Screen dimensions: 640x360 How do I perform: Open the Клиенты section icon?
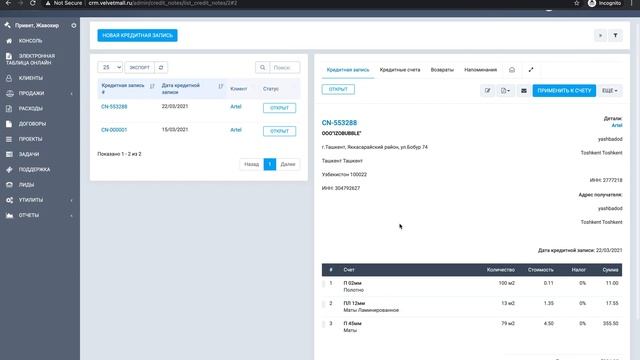coord(9,78)
